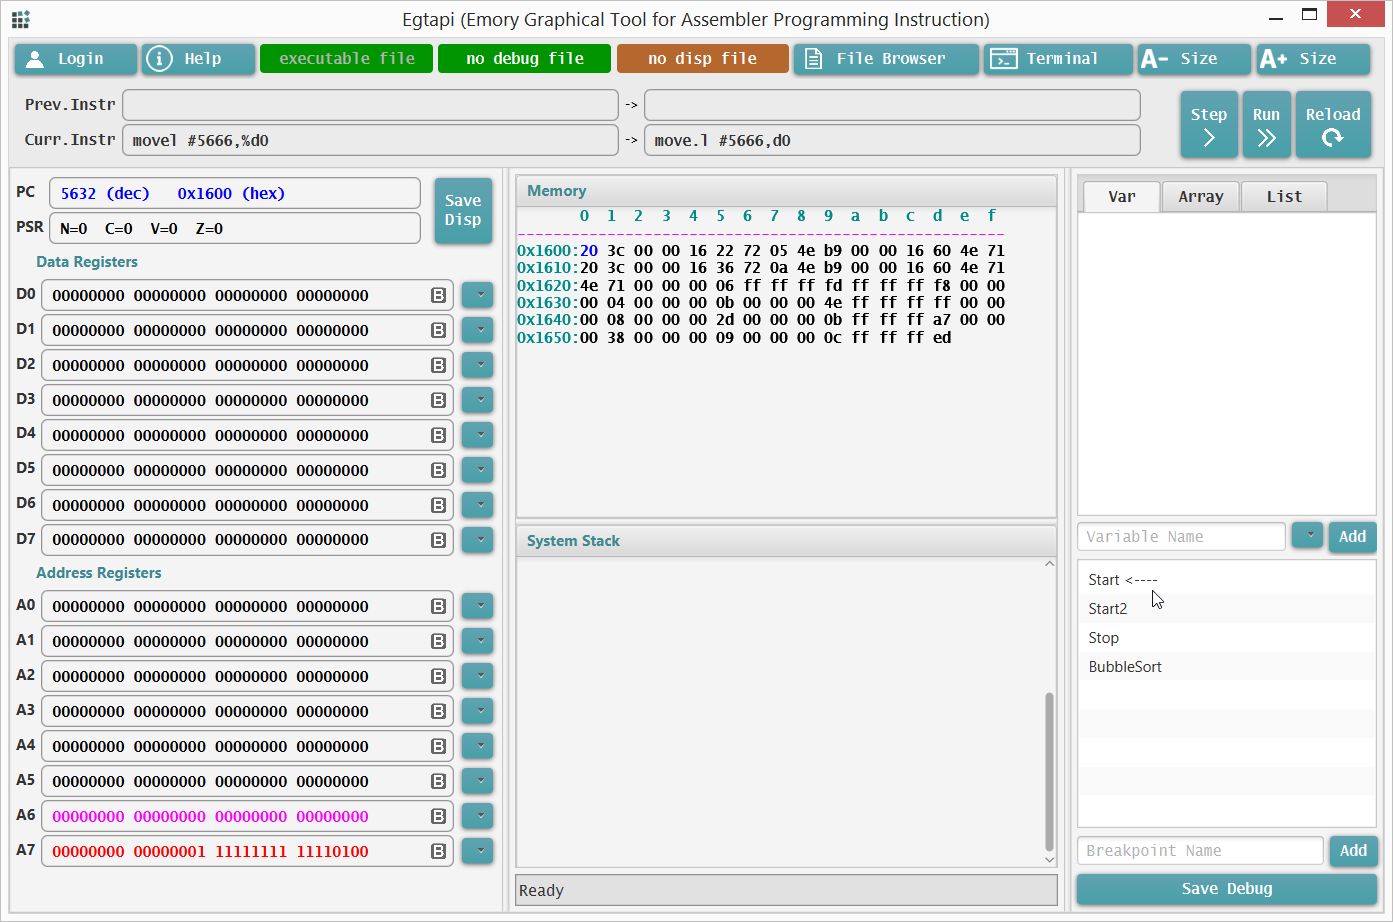
Task: Select the BubbleSort breakpoint label
Action: pos(1125,667)
